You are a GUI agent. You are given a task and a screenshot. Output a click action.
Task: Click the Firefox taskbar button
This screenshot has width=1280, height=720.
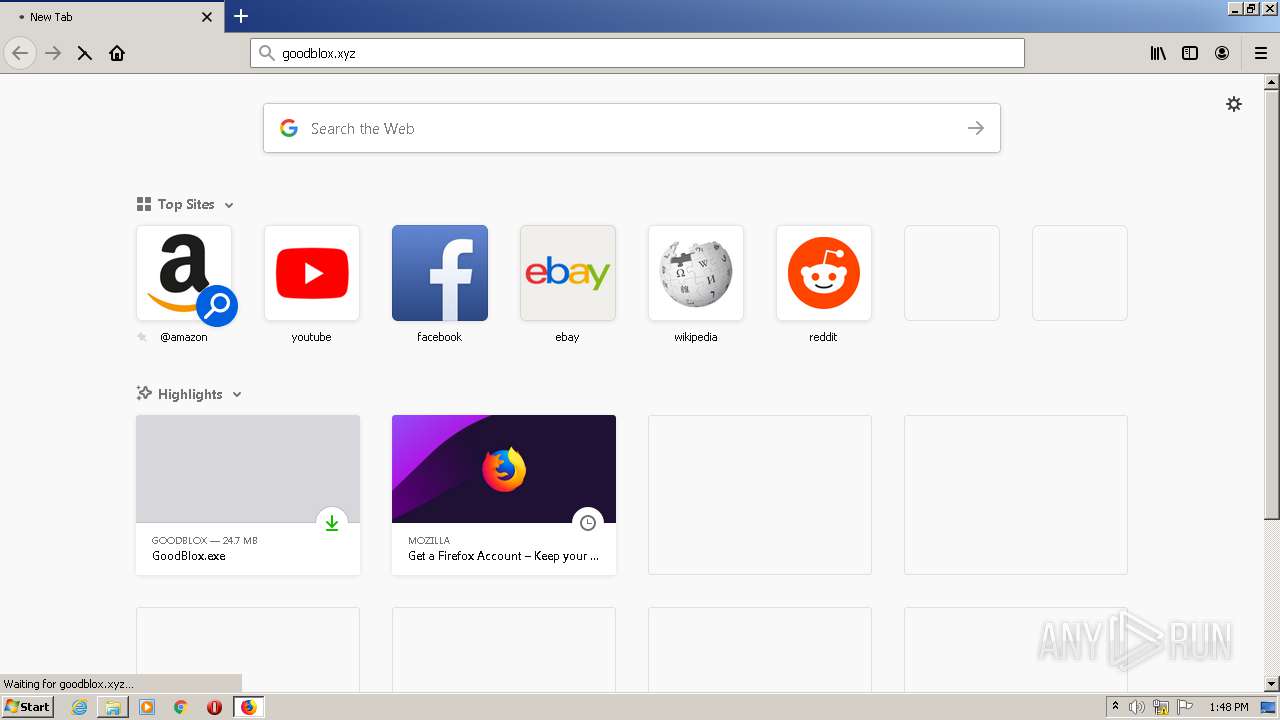point(248,707)
